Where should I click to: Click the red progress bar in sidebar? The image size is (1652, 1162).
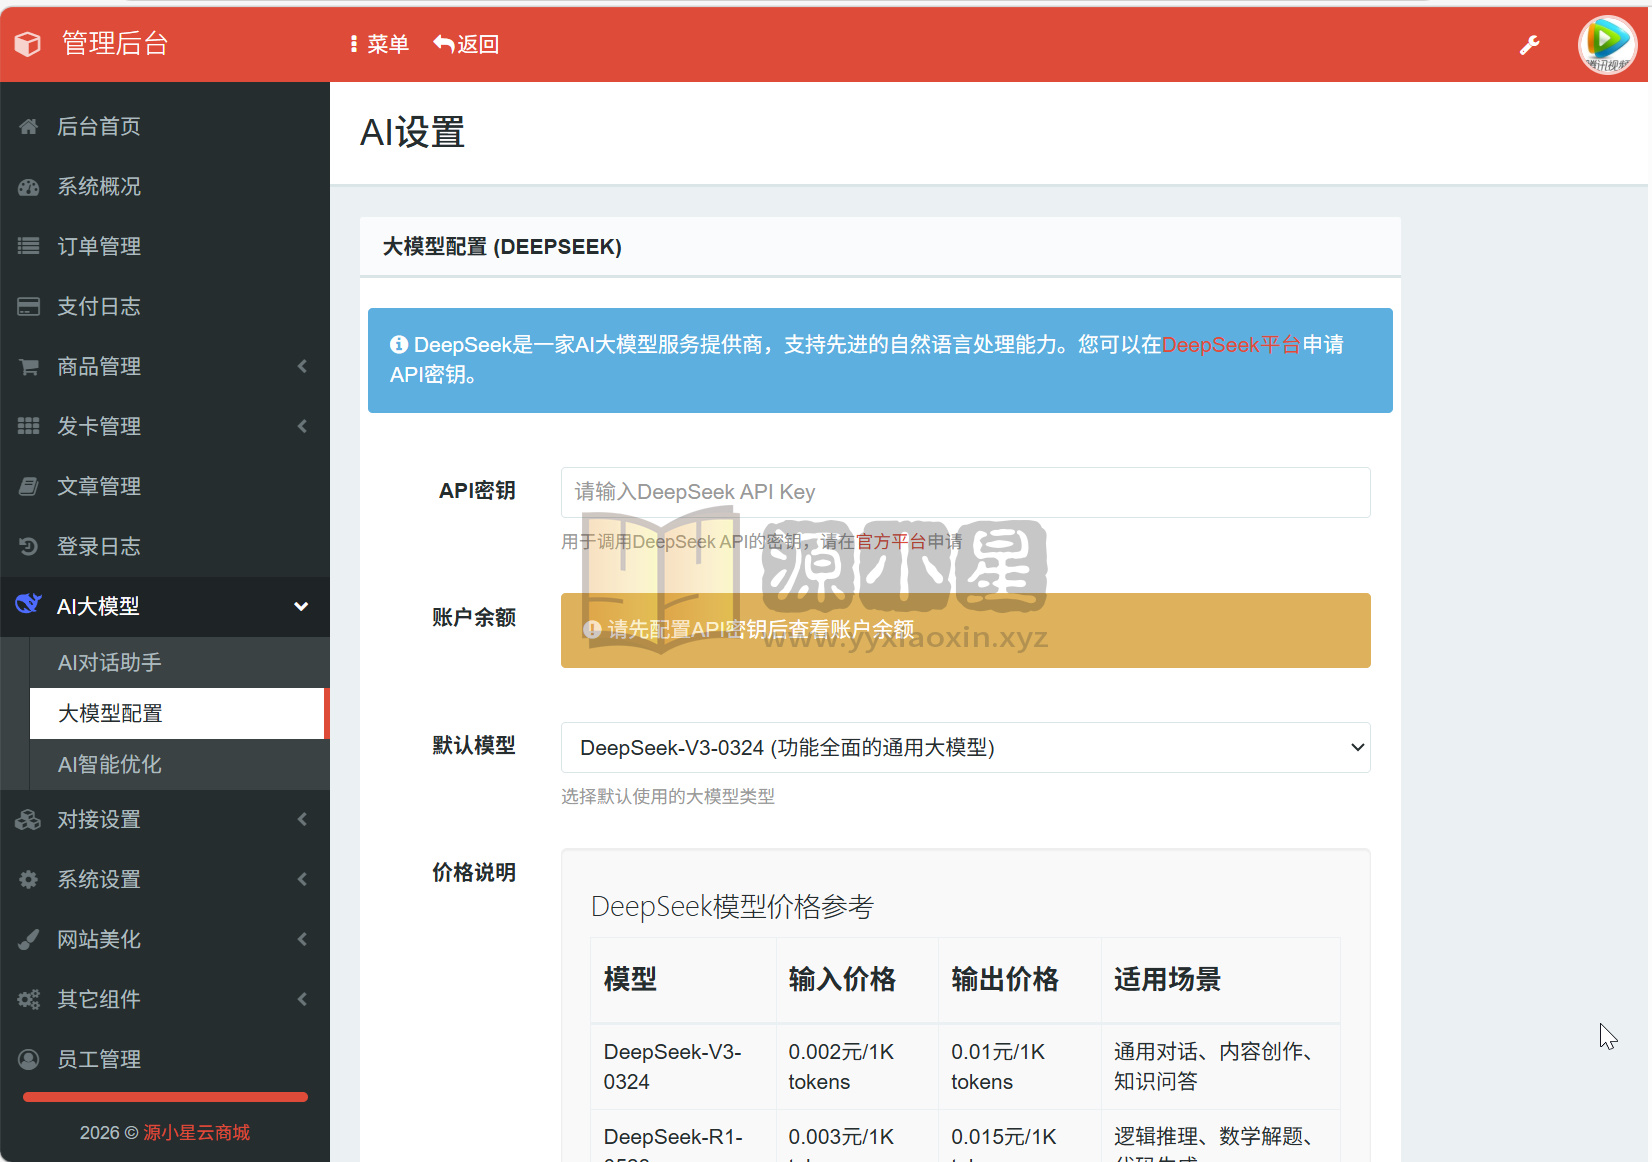click(x=164, y=1097)
